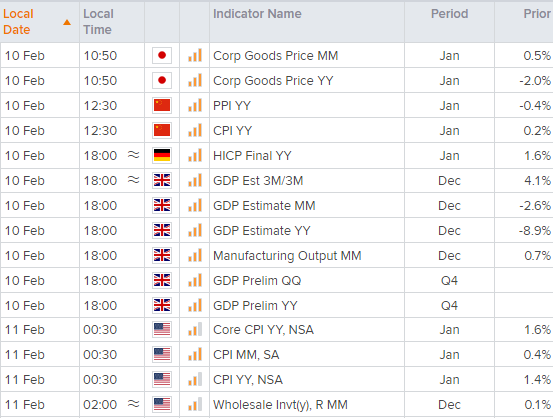The image size is (553, 418).
Task: Click the Prior column header
Action: click(537, 14)
